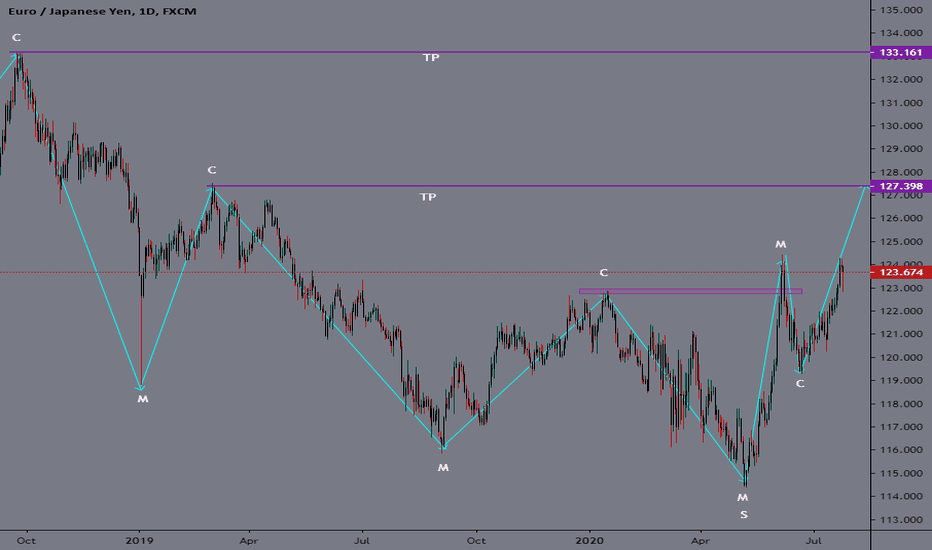
Task: Click the red dotted current price line
Action: [434, 272]
